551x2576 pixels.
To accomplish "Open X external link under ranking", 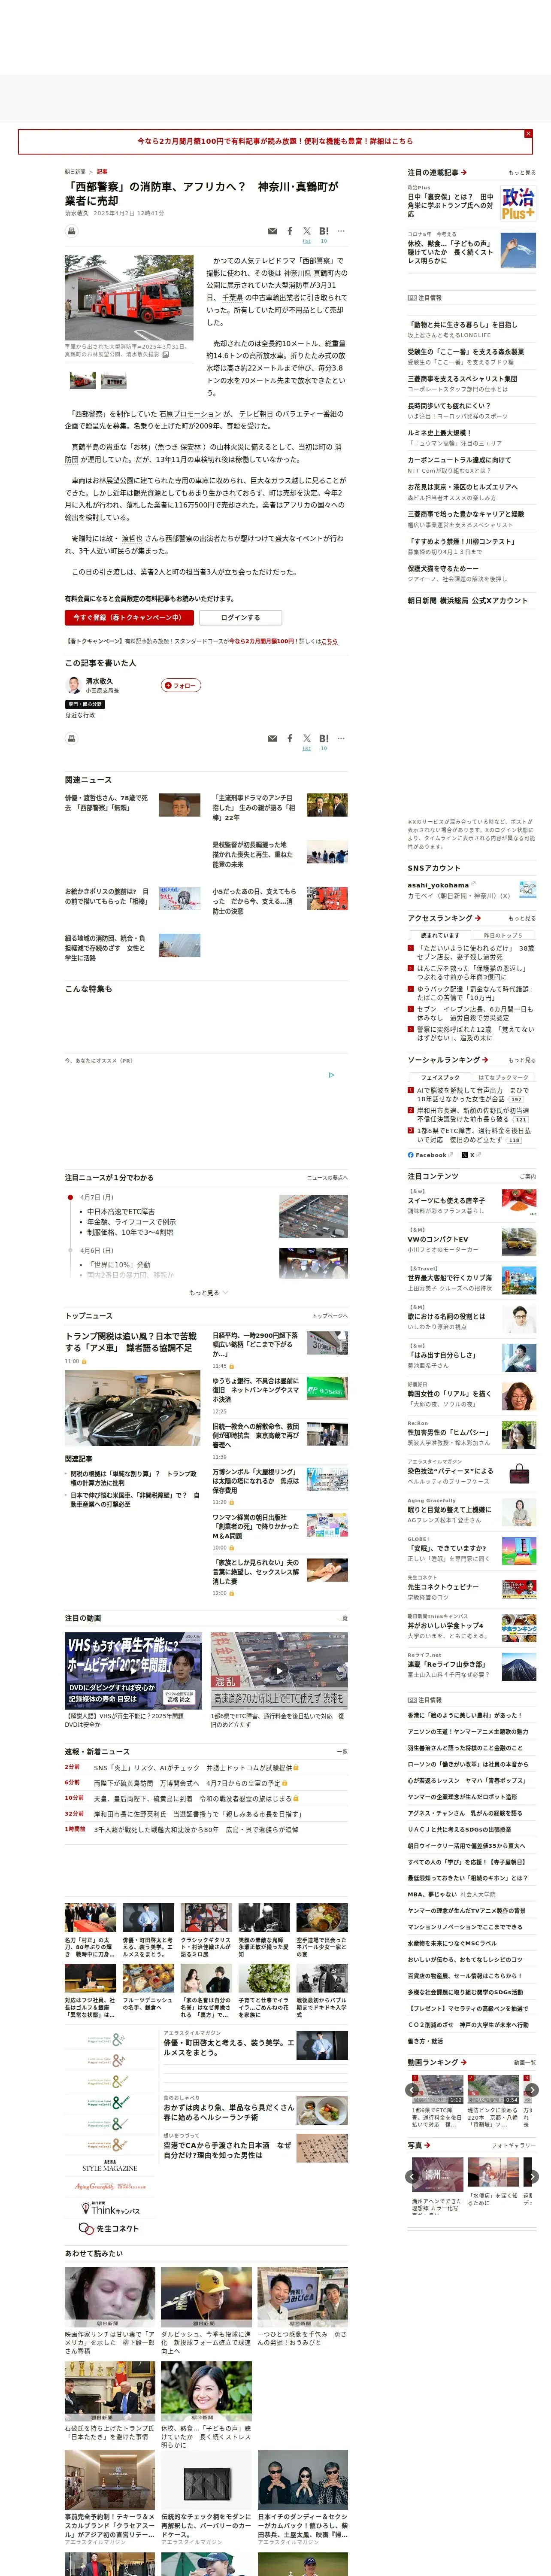I will click(x=471, y=1155).
